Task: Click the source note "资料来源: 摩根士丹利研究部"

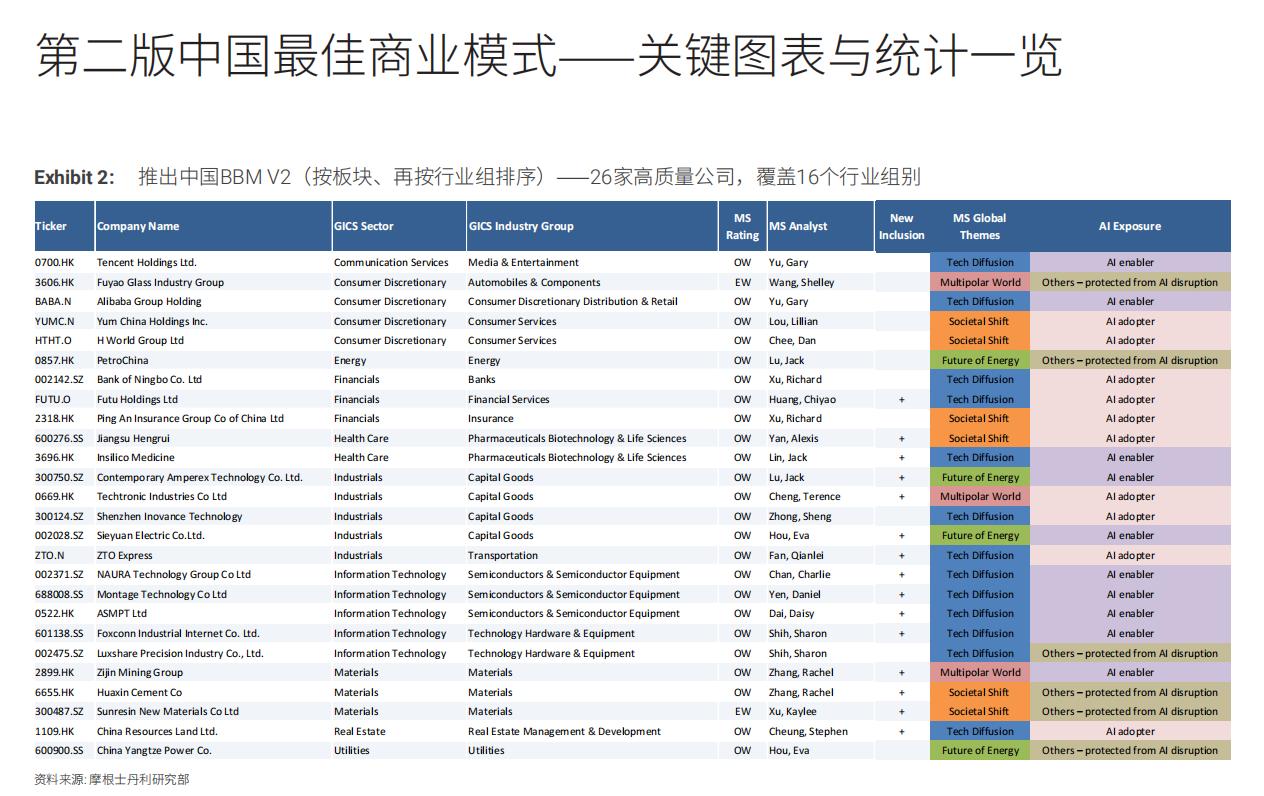Action: (111, 779)
